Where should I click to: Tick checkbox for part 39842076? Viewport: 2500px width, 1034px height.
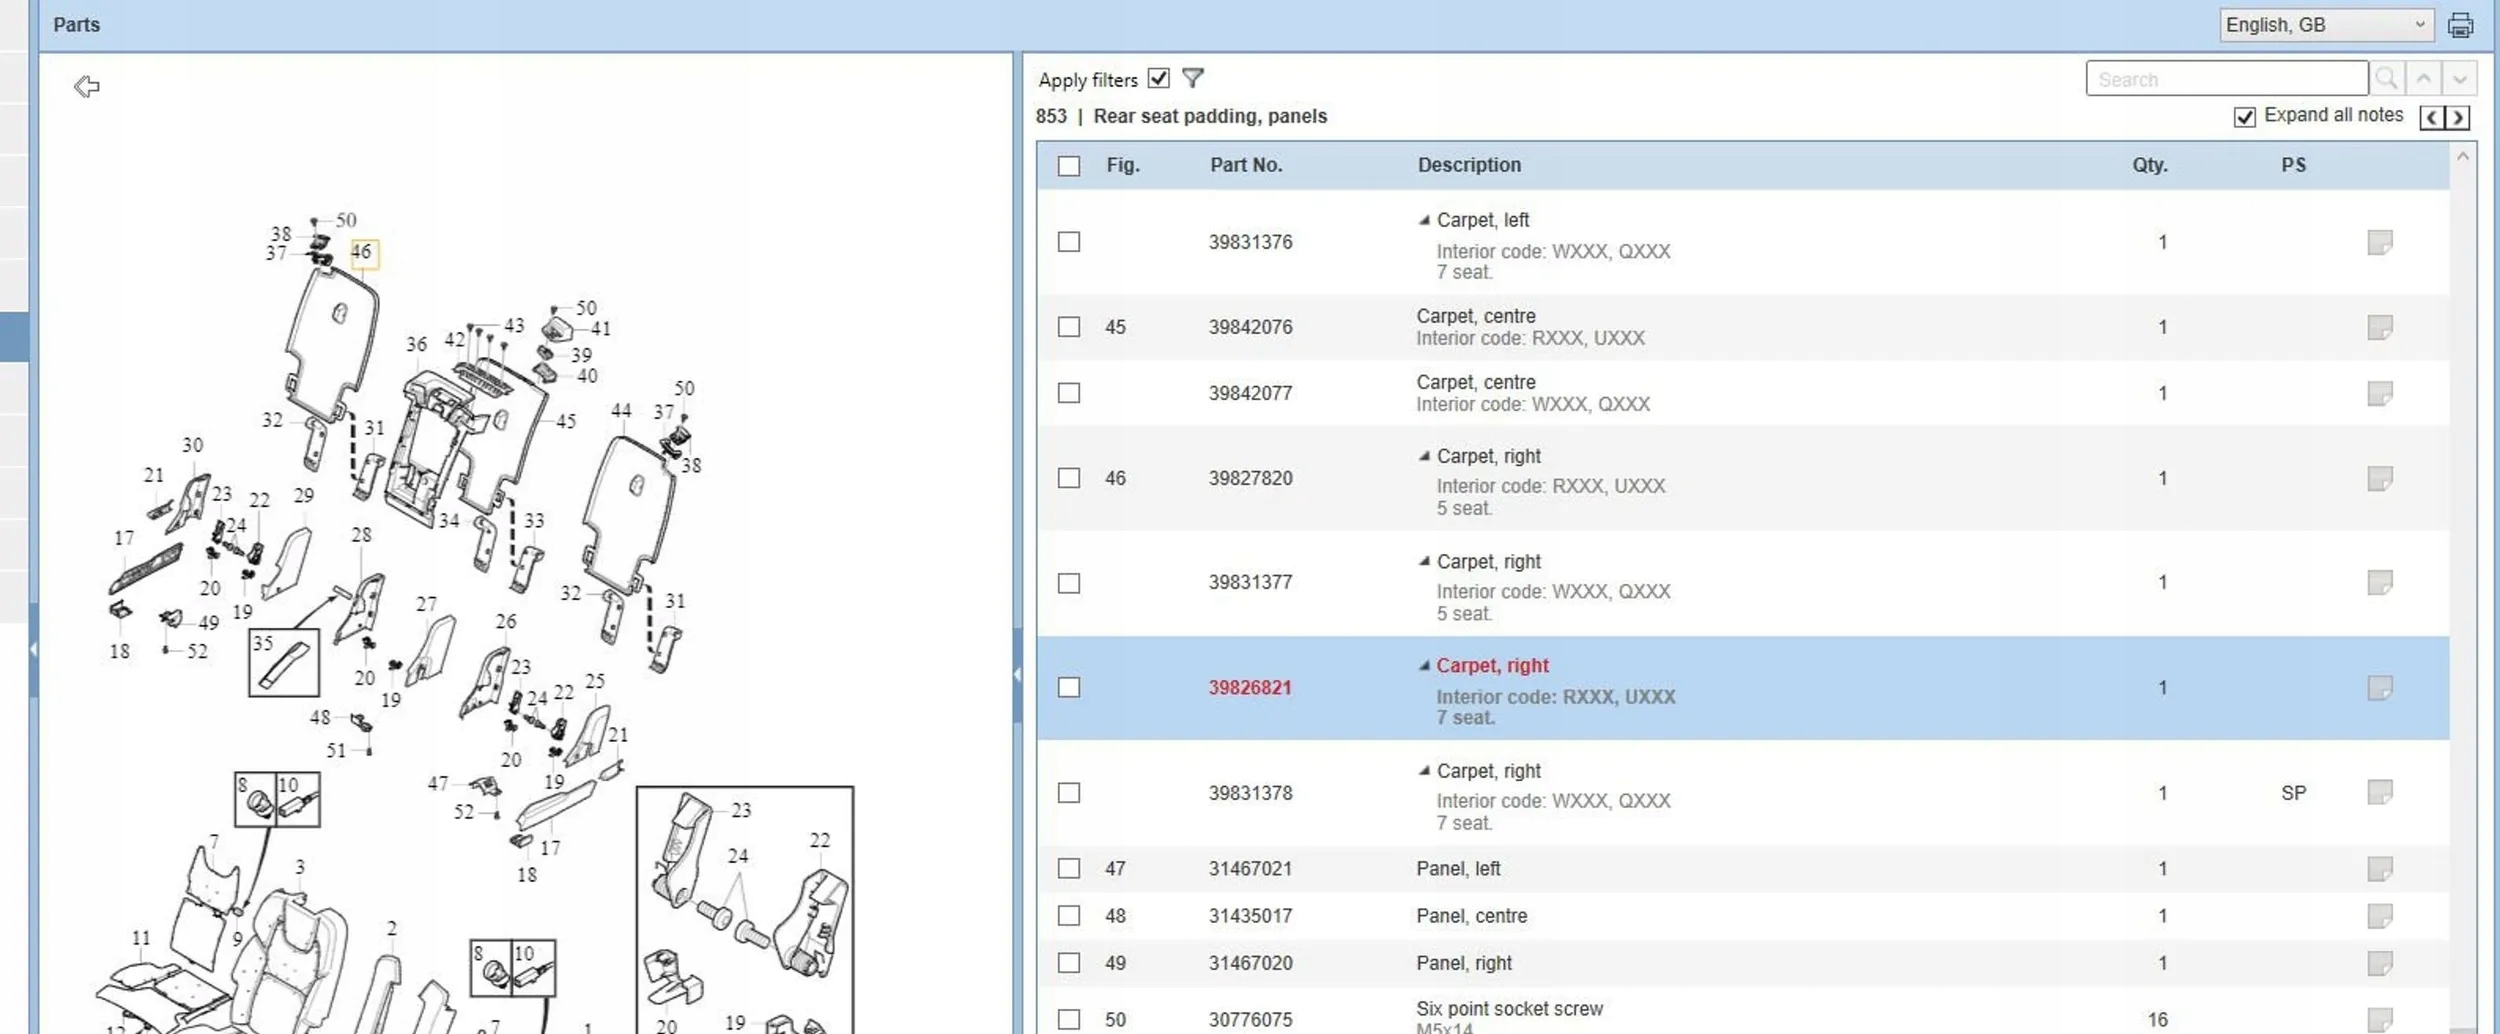[1069, 327]
